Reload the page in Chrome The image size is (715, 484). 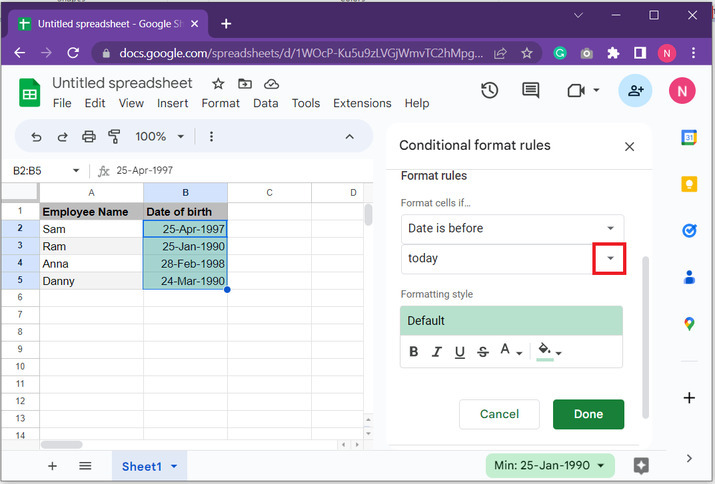coord(73,53)
